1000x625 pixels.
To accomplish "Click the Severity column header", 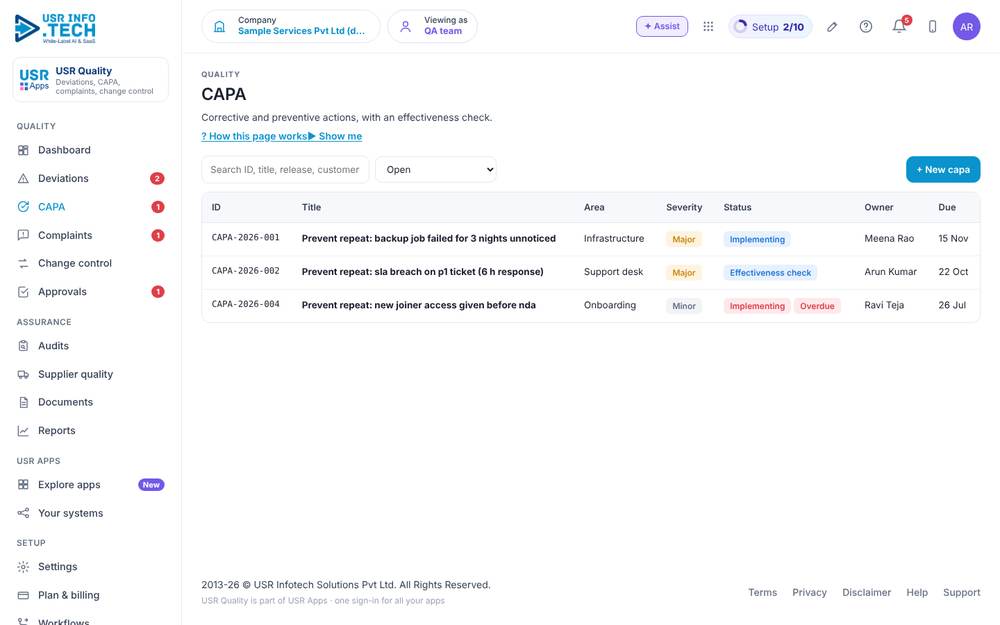I will (x=684, y=207).
